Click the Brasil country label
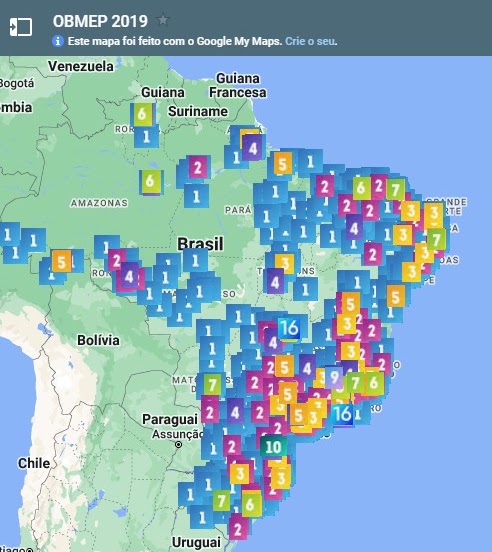The image size is (492, 552). coord(201,243)
